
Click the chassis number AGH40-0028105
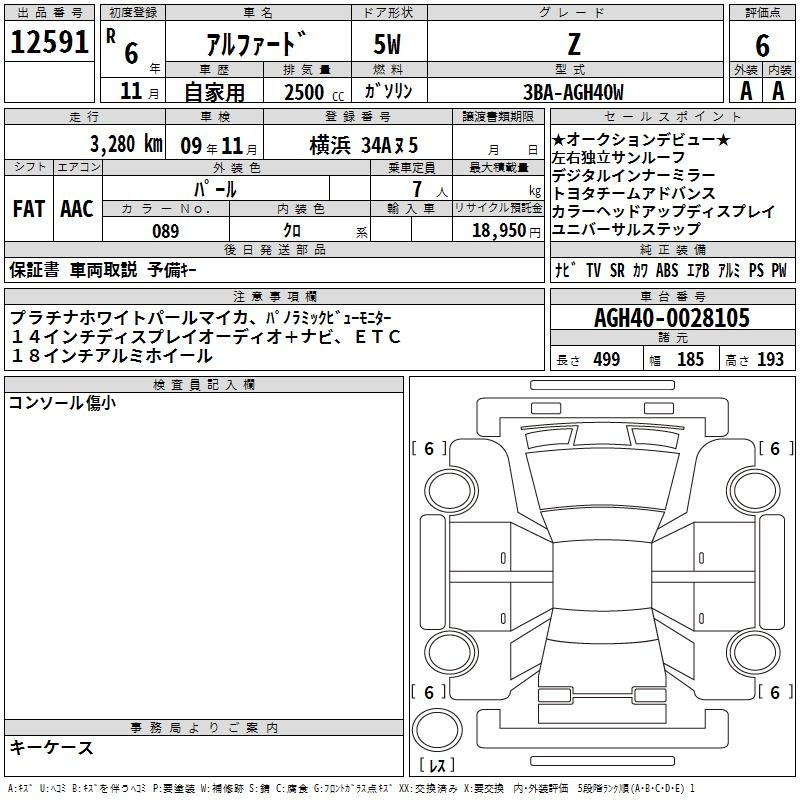pos(671,319)
